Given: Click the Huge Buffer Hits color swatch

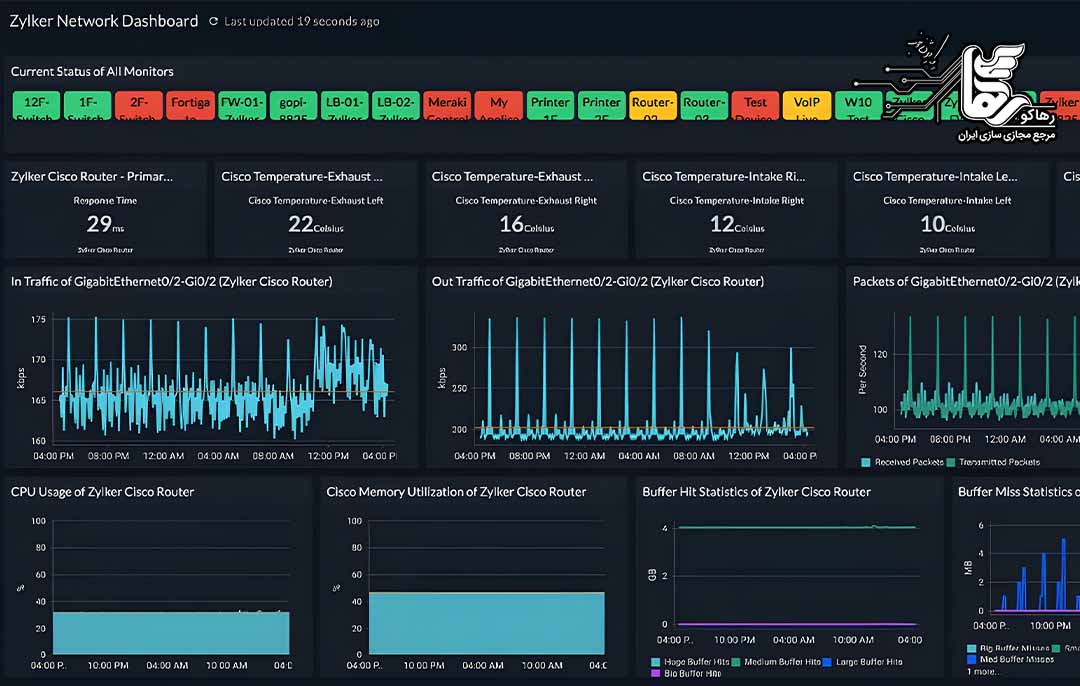Looking at the screenshot, I should [655, 662].
